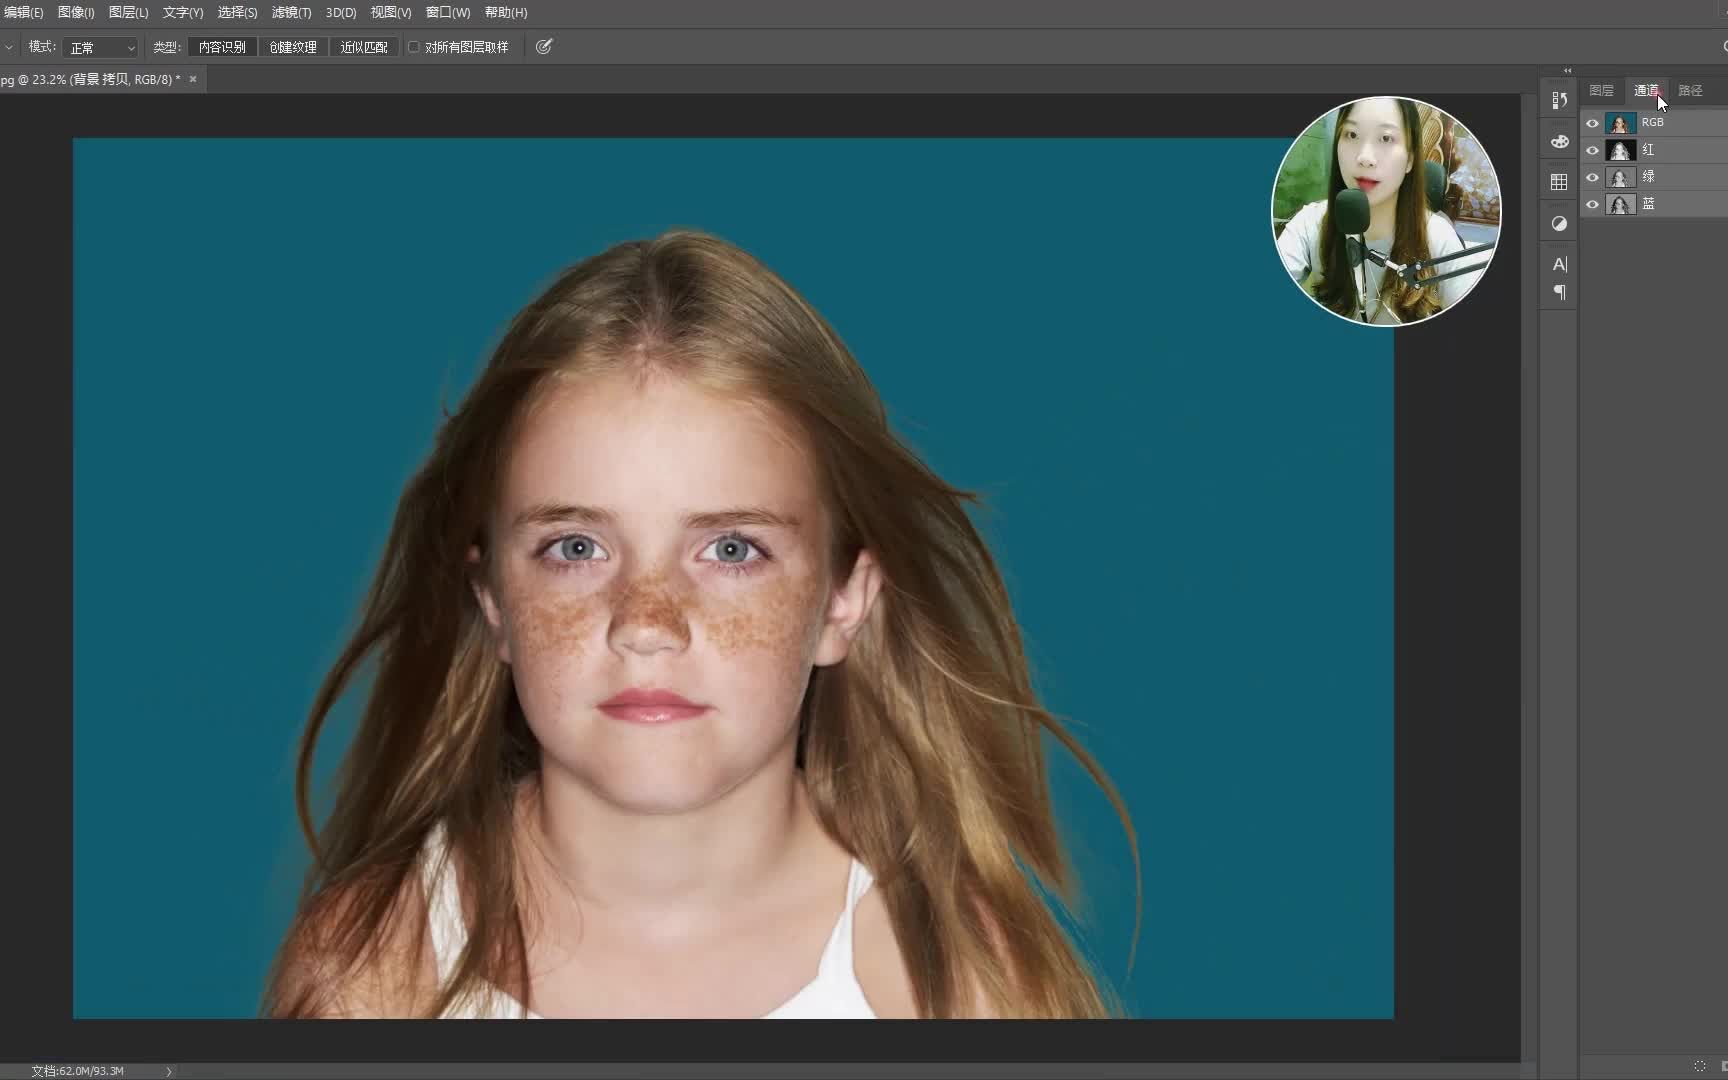Open the Swatches grid panel icon

point(1559,182)
